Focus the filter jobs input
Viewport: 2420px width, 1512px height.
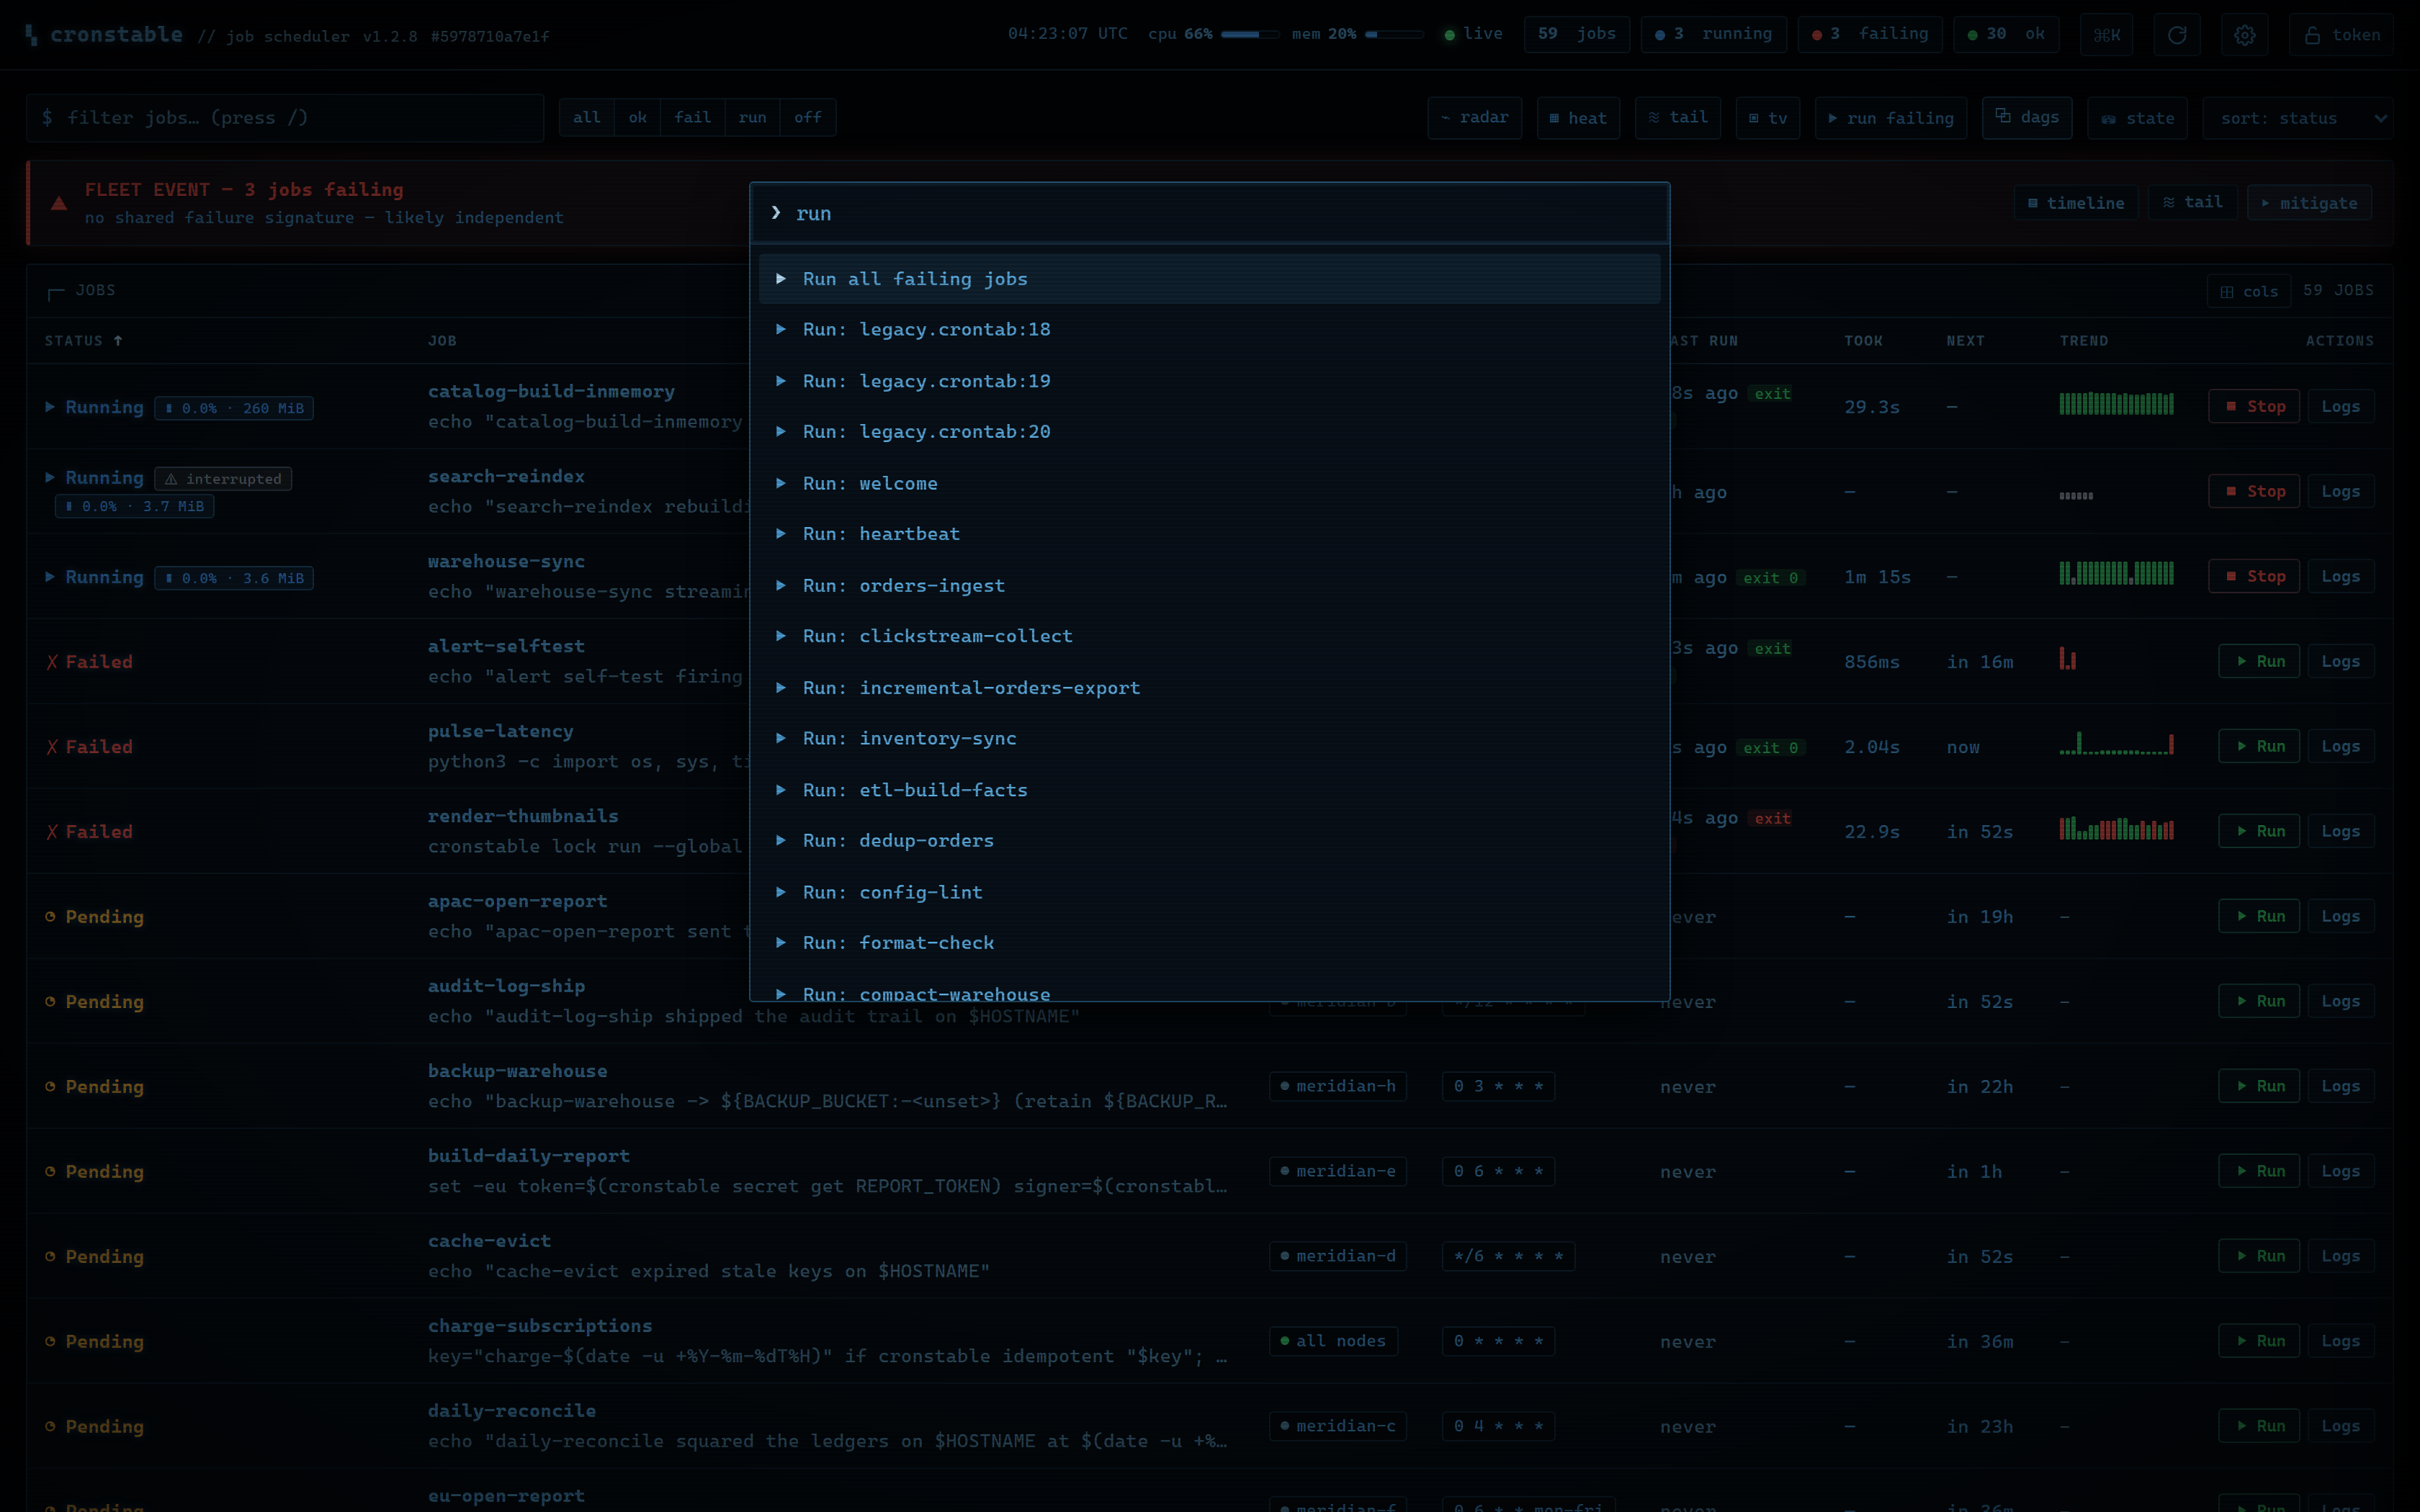click(x=285, y=118)
